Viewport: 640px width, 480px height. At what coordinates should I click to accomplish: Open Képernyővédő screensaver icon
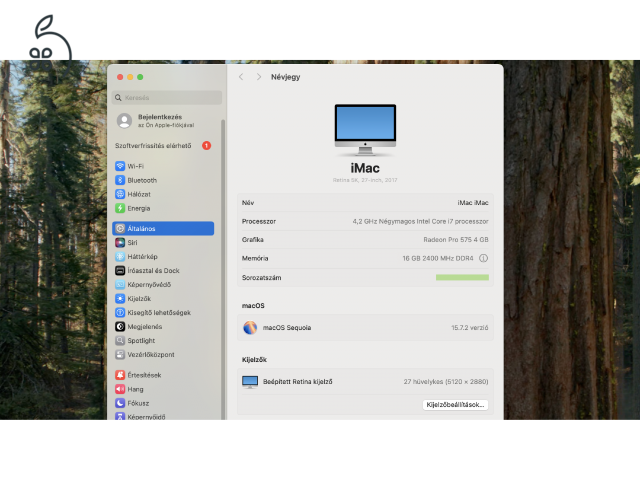(x=120, y=284)
